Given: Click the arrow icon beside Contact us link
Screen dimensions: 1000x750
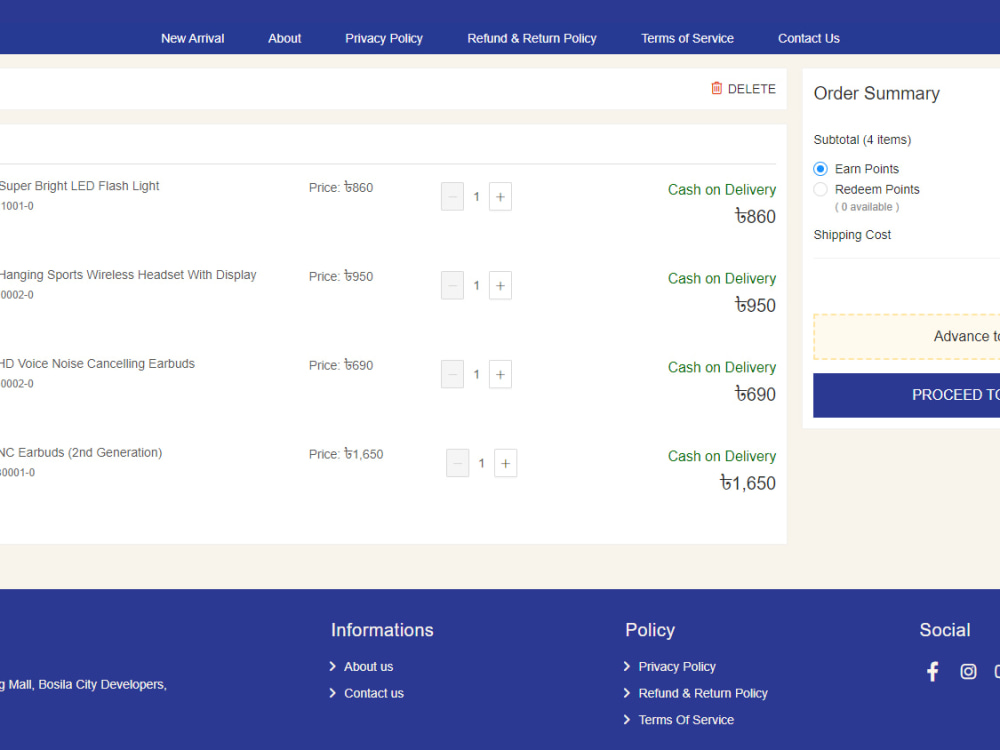Looking at the screenshot, I should click(x=333, y=693).
